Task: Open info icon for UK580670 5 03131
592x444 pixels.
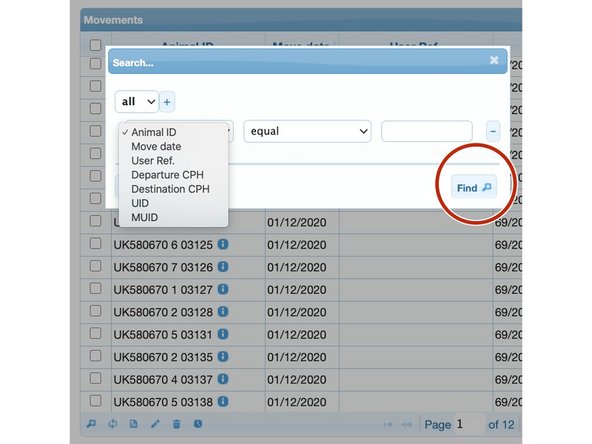Action: coord(223,334)
